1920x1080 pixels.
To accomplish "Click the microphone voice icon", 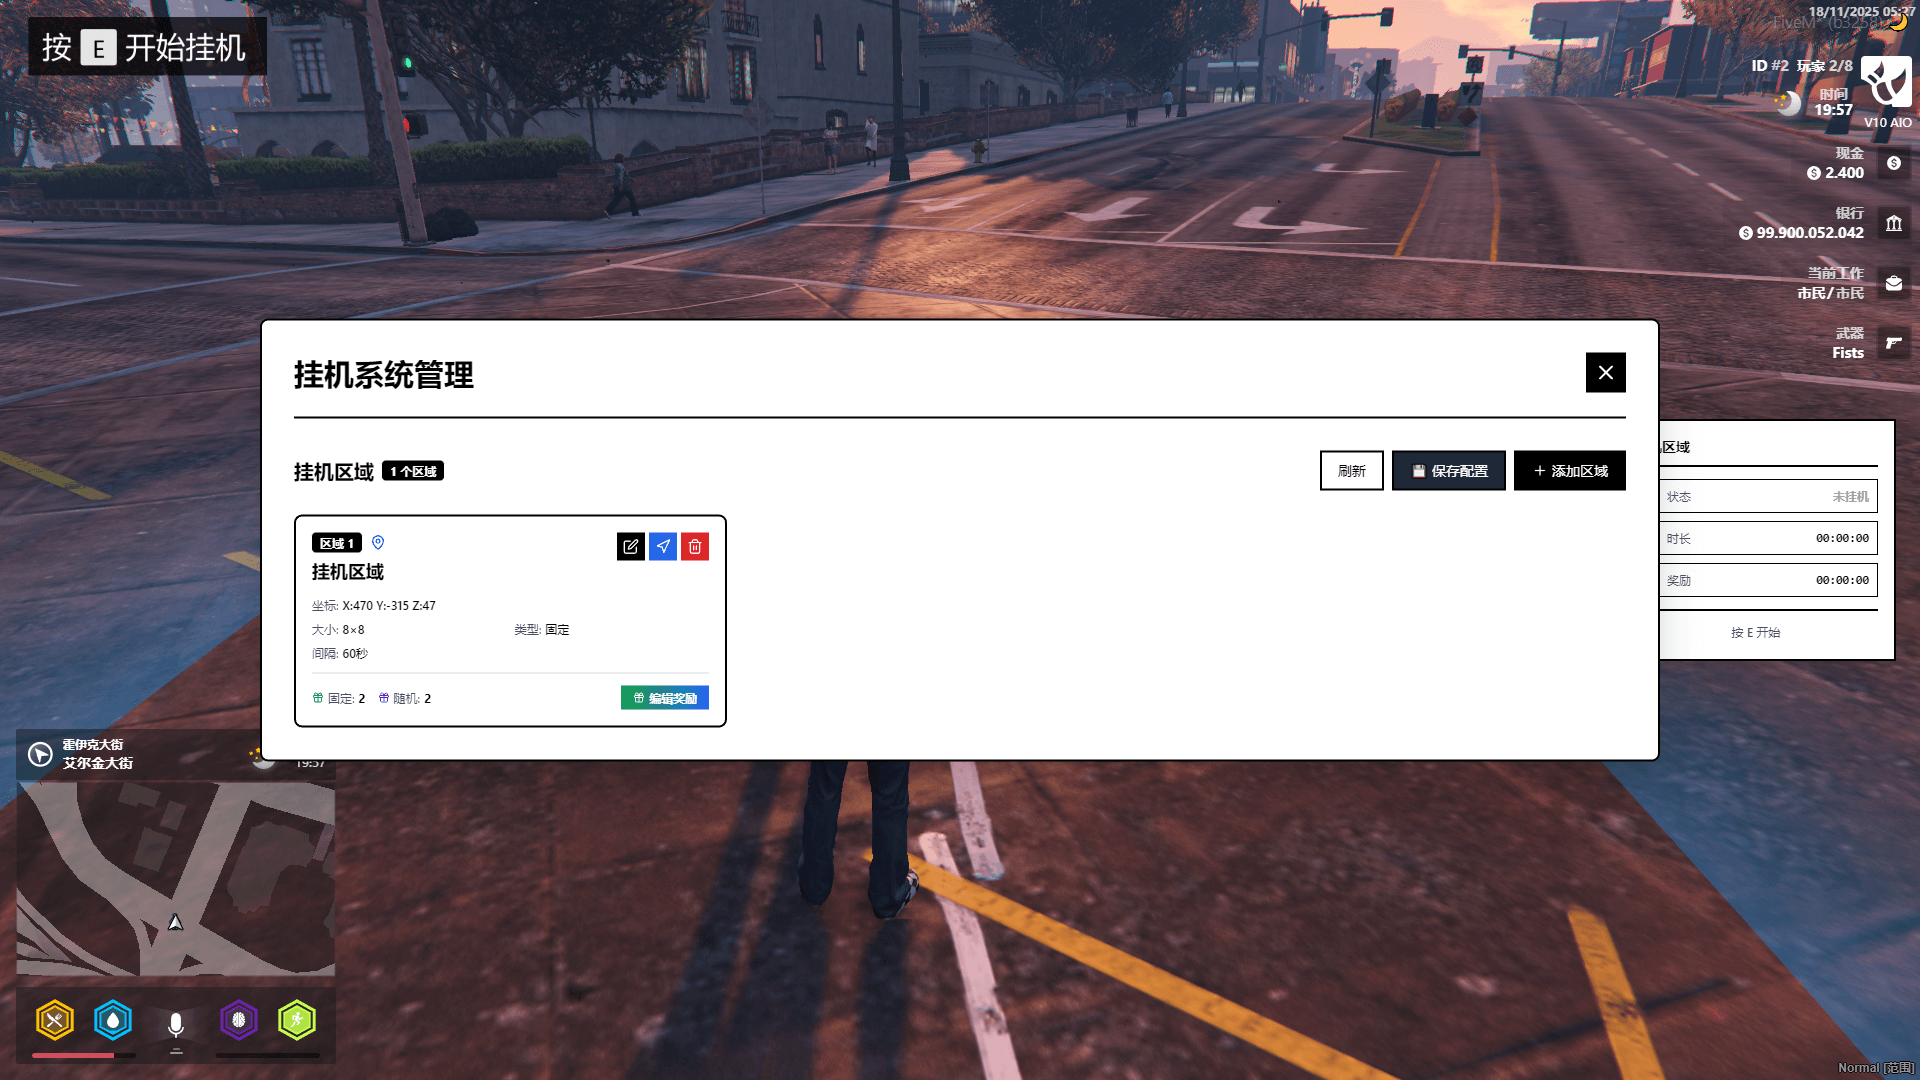I will 176,1025.
